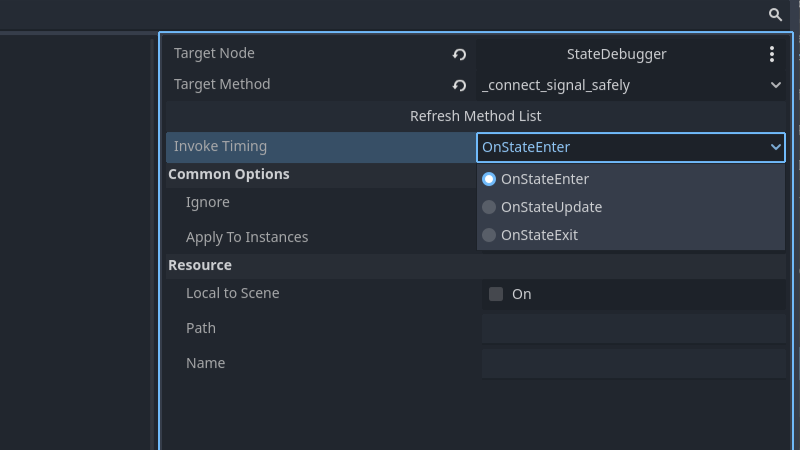Open three-dot menu beside StateDebugger
Screen dimensions: 800x450
pyautogui.click(x=771, y=54)
